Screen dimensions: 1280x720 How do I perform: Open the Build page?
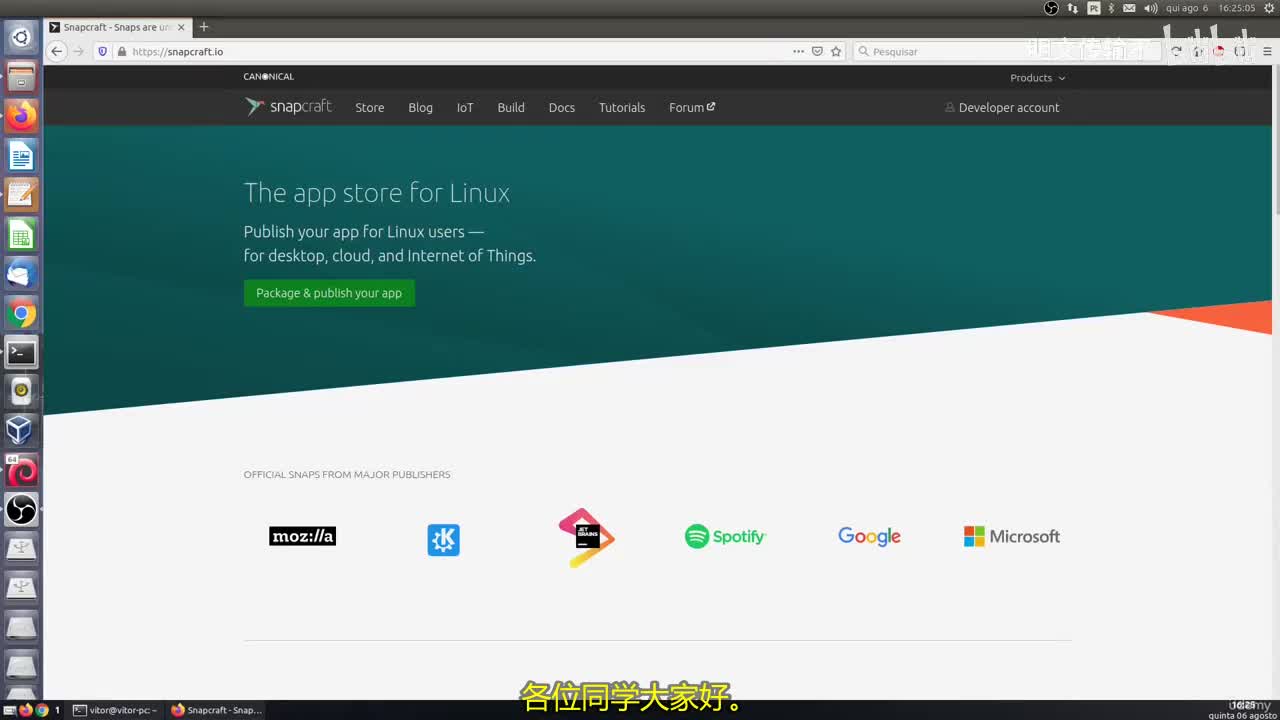pos(511,108)
